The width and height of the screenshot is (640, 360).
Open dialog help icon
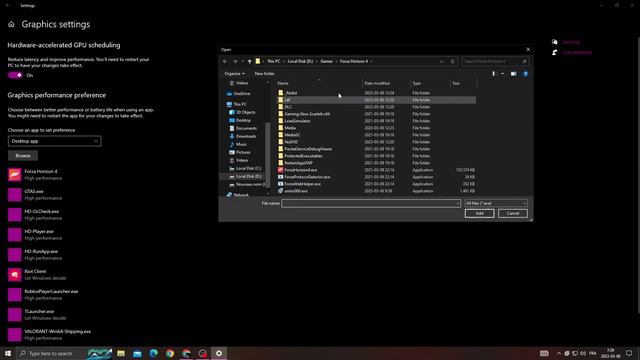[525, 74]
